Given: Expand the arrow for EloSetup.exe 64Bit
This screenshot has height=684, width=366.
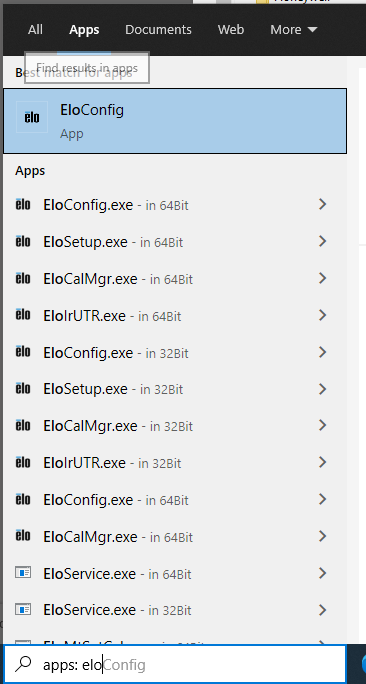Looking at the screenshot, I should [322, 241].
